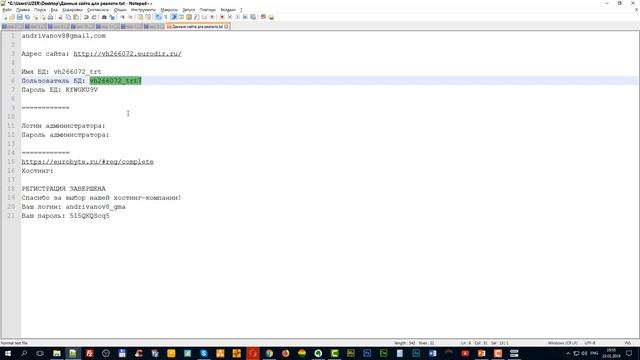Click the line 'Ваш пароль: 515QKQScq5'
This screenshot has width=640, height=360.
coord(65,216)
